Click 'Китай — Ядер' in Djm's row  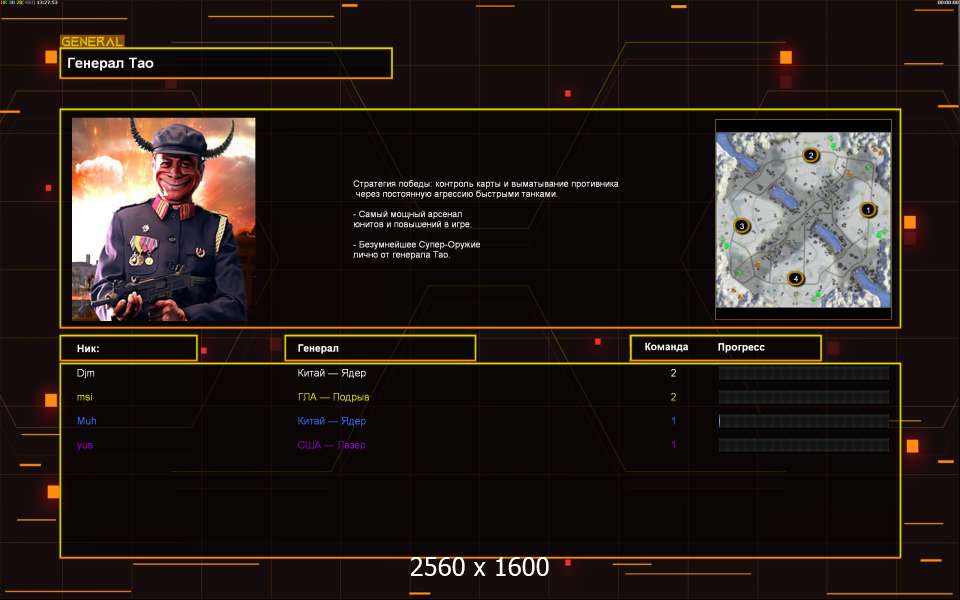coord(332,373)
